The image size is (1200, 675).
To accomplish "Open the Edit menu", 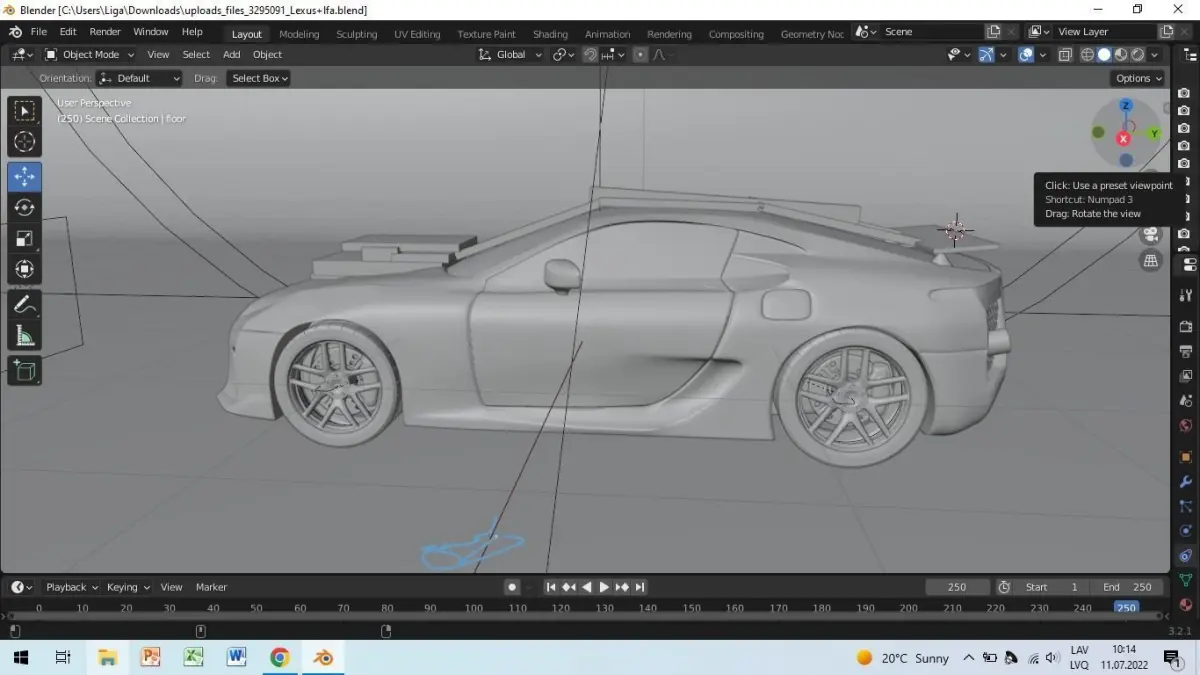I will coord(68,32).
